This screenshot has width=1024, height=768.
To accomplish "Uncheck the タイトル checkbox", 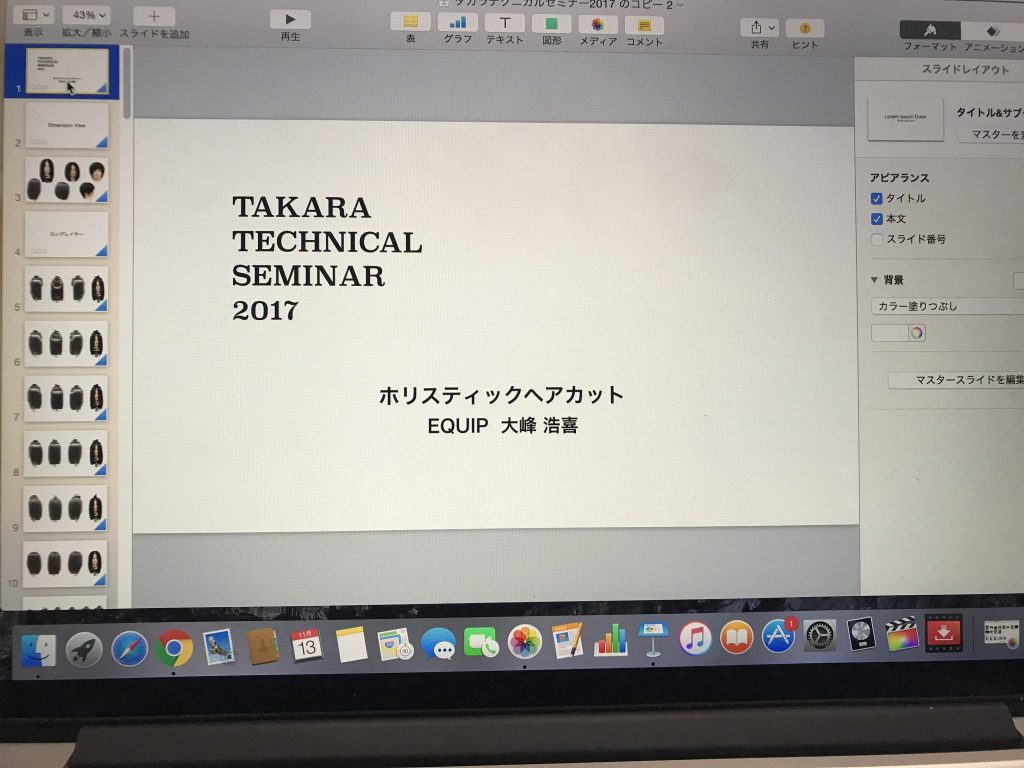I will tap(877, 198).
